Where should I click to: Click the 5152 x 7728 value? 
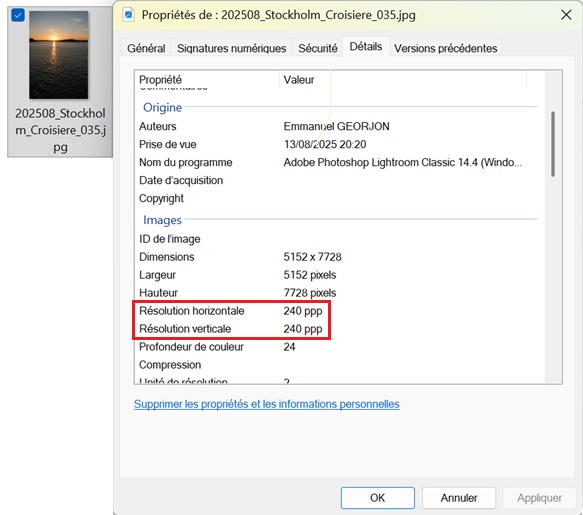tap(312, 257)
